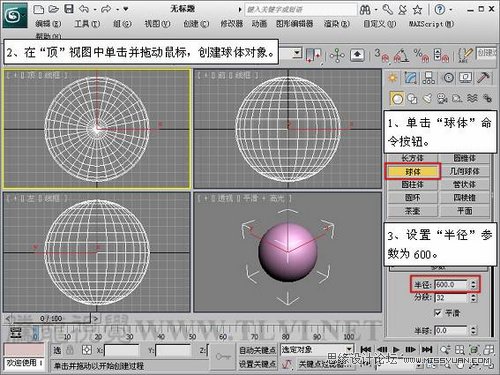Switch to the Modify panel tab

pyautogui.click(x=411, y=78)
